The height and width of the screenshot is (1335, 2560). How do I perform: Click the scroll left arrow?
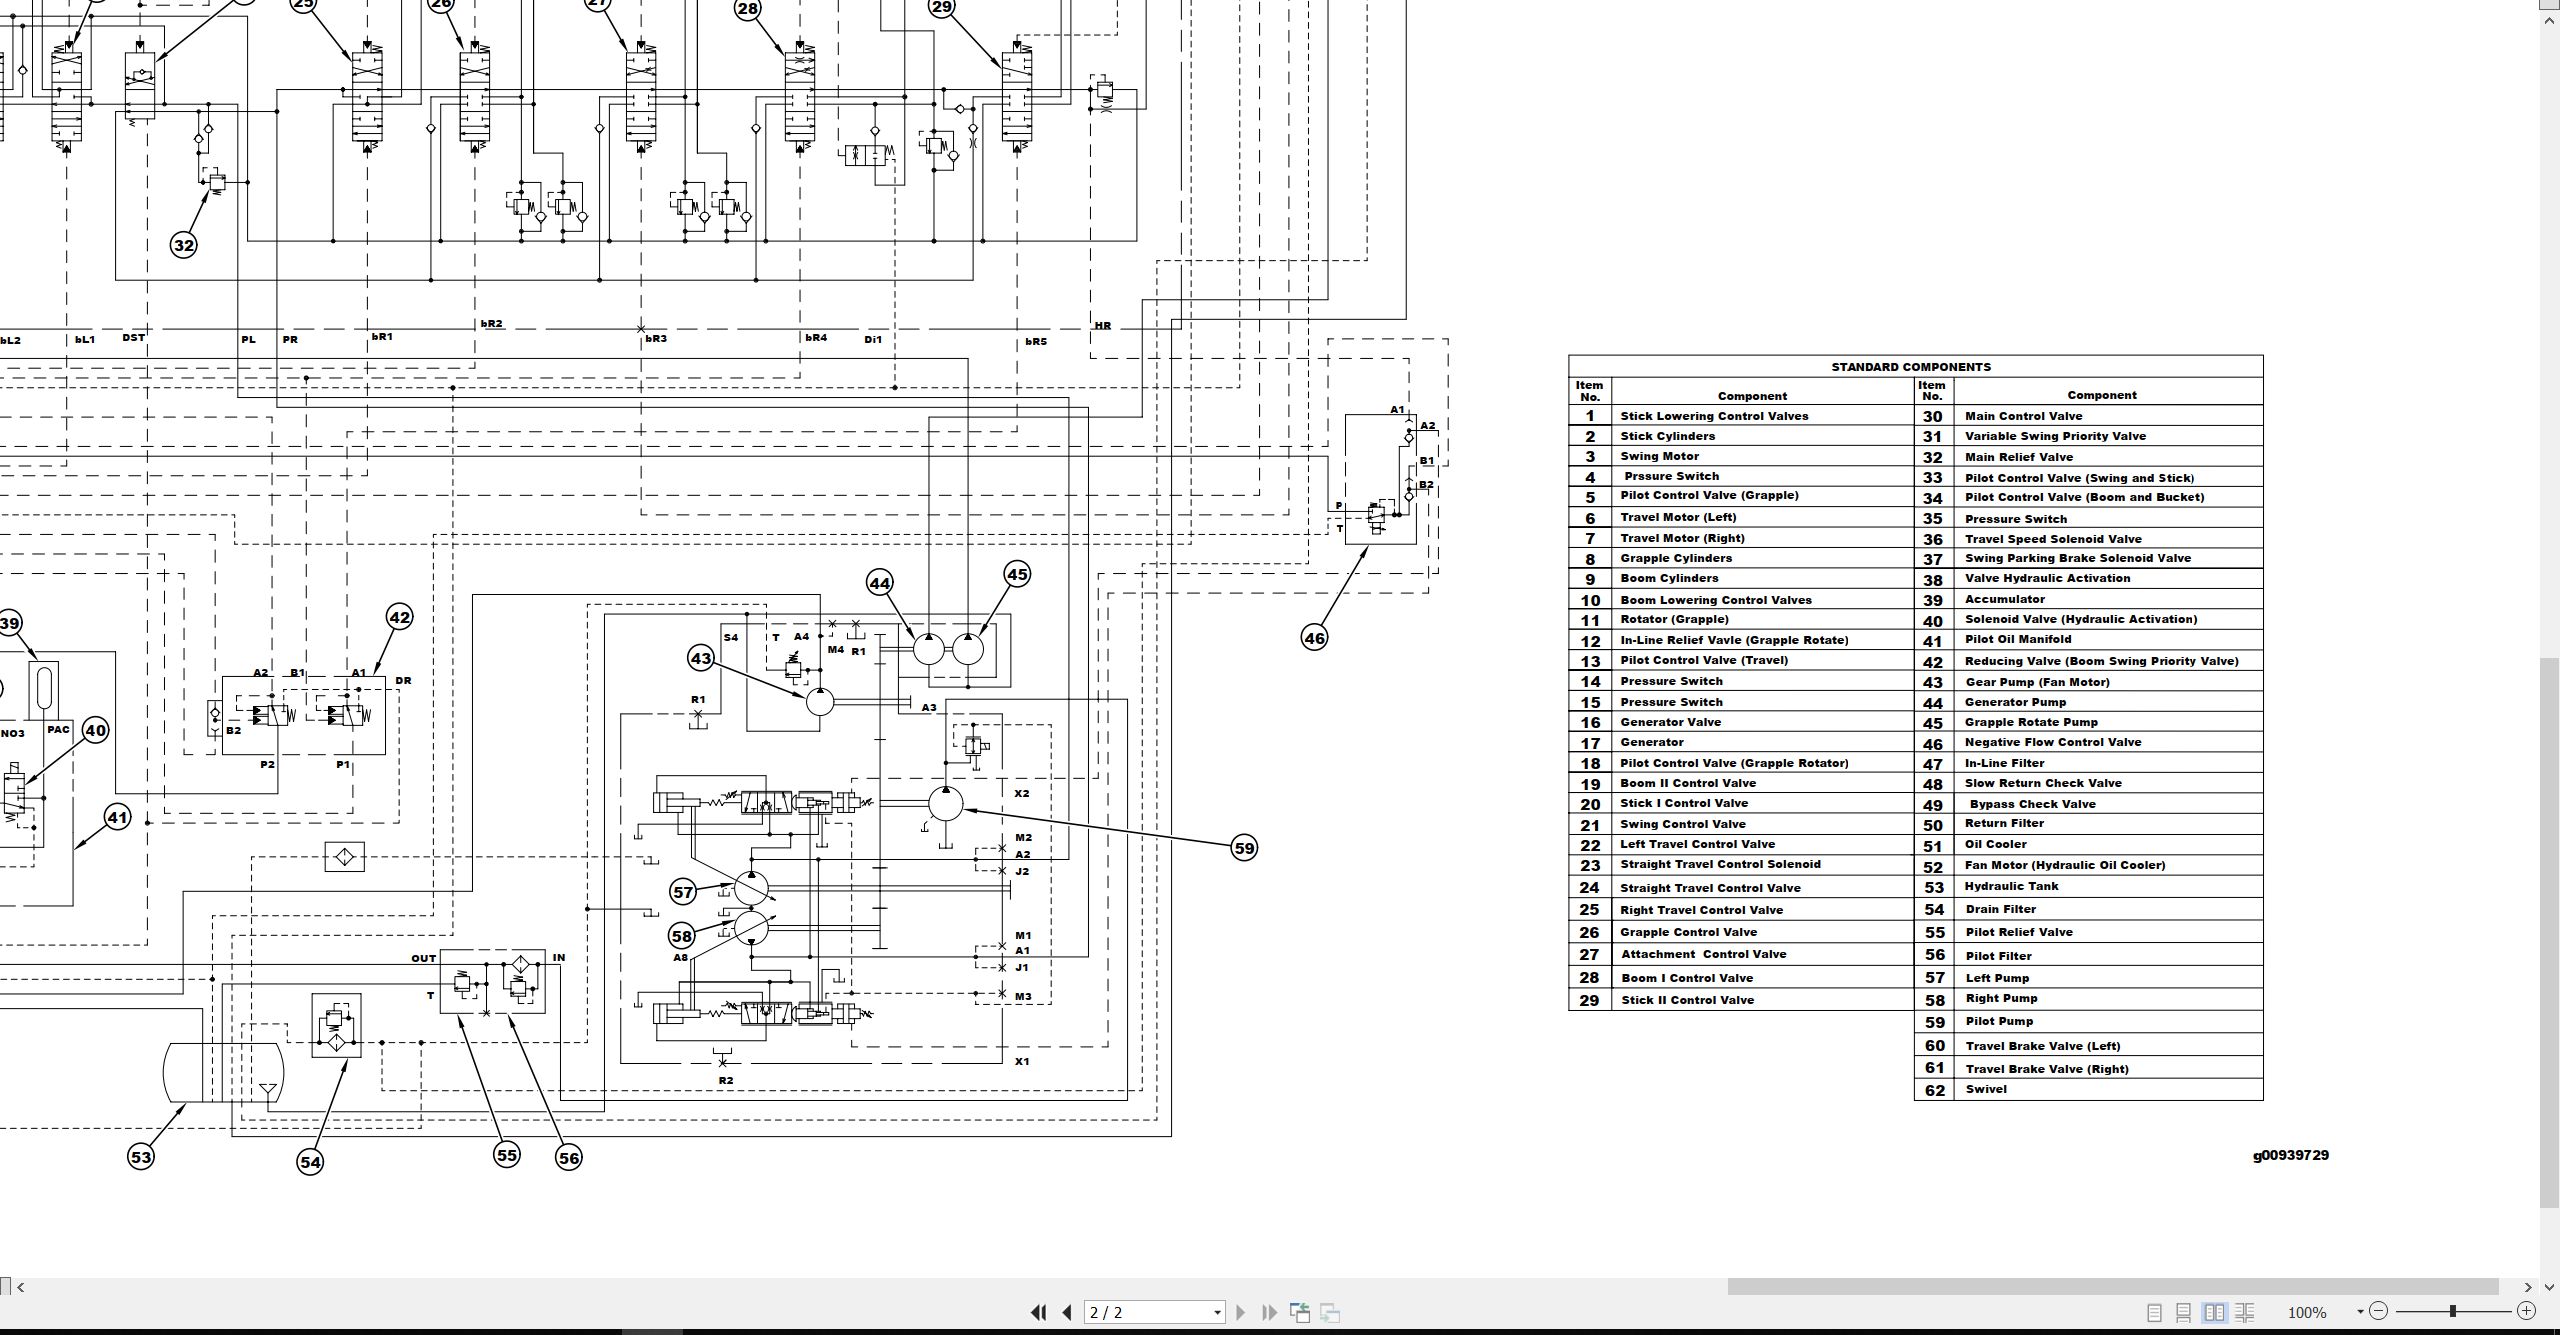coord(21,1287)
